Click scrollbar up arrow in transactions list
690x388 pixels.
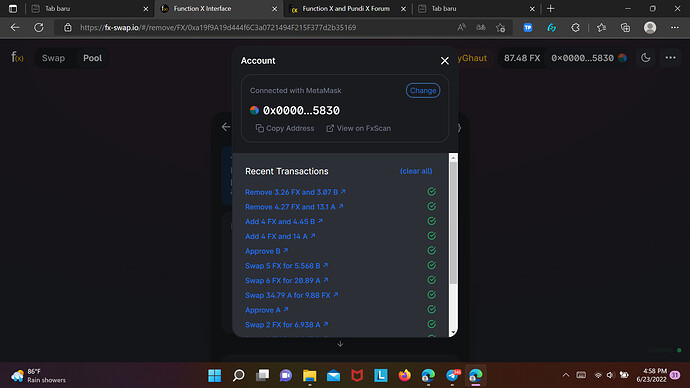453,157
